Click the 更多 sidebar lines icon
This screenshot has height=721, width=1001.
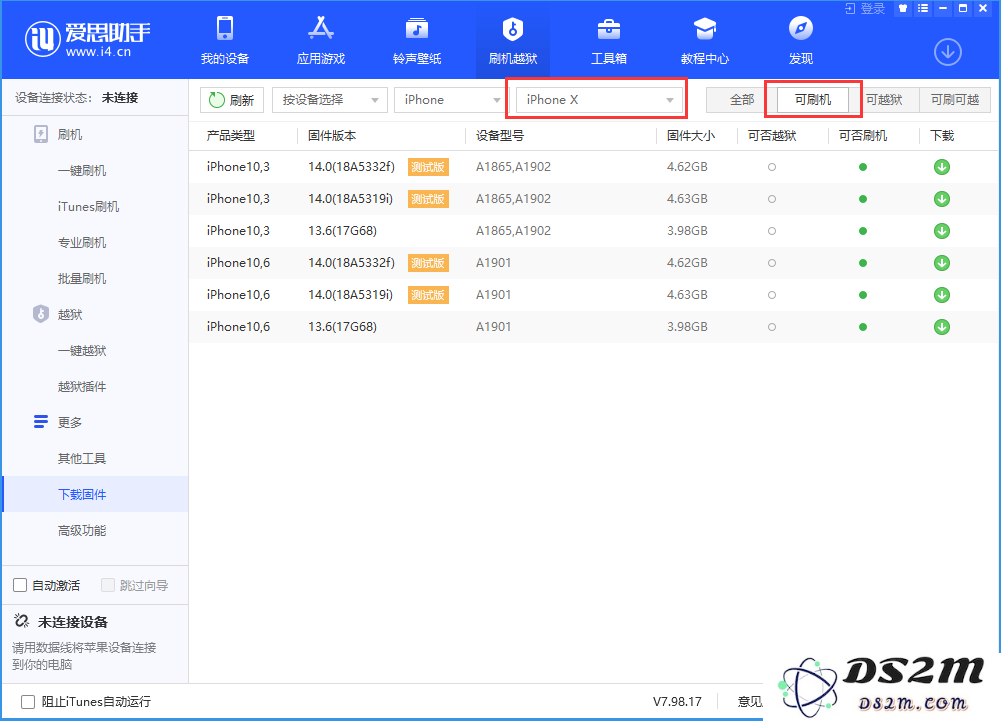41,422
